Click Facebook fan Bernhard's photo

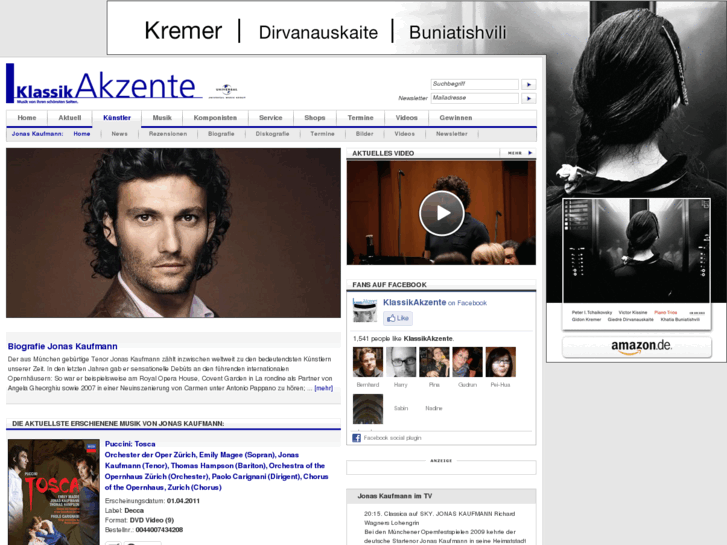click(x=368, y=362)
